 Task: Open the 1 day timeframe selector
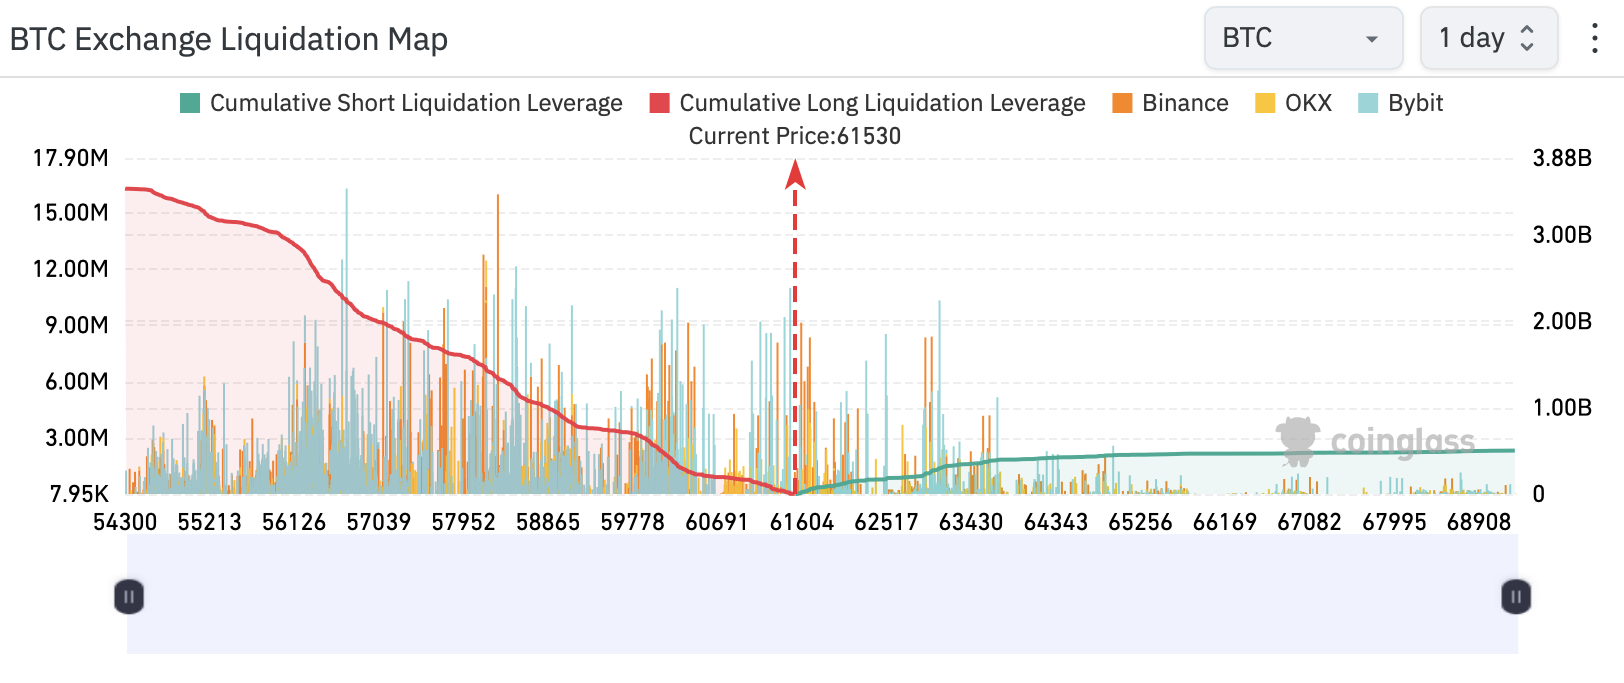[1488, 39]
